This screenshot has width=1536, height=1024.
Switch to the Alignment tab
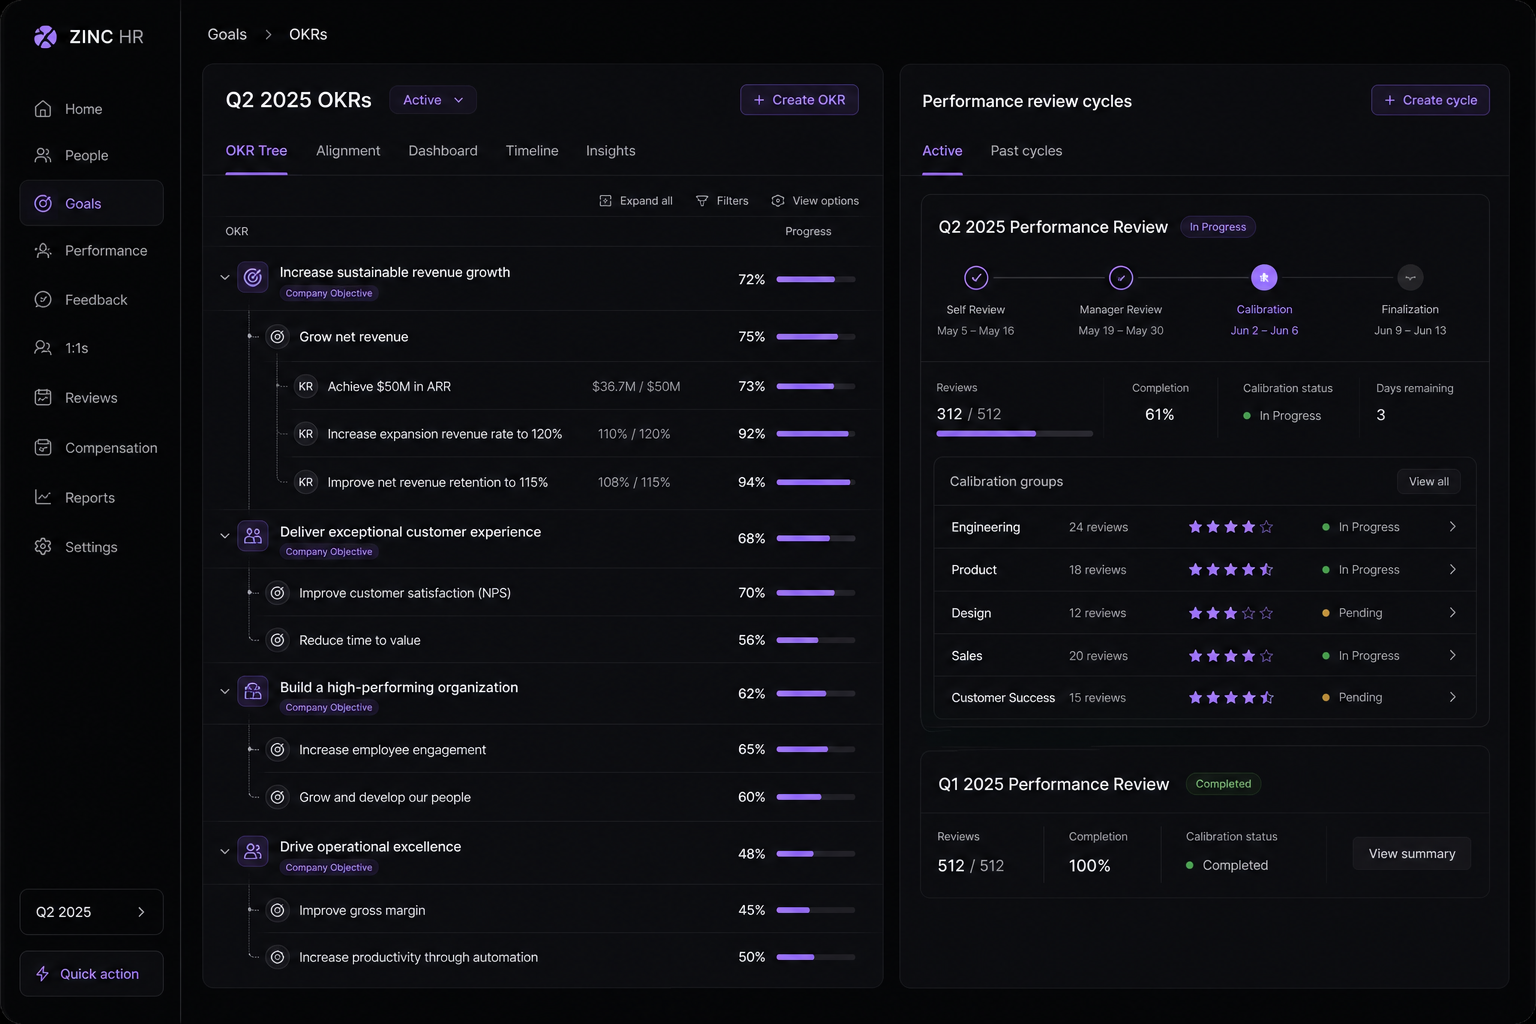(x=348, y=151)
